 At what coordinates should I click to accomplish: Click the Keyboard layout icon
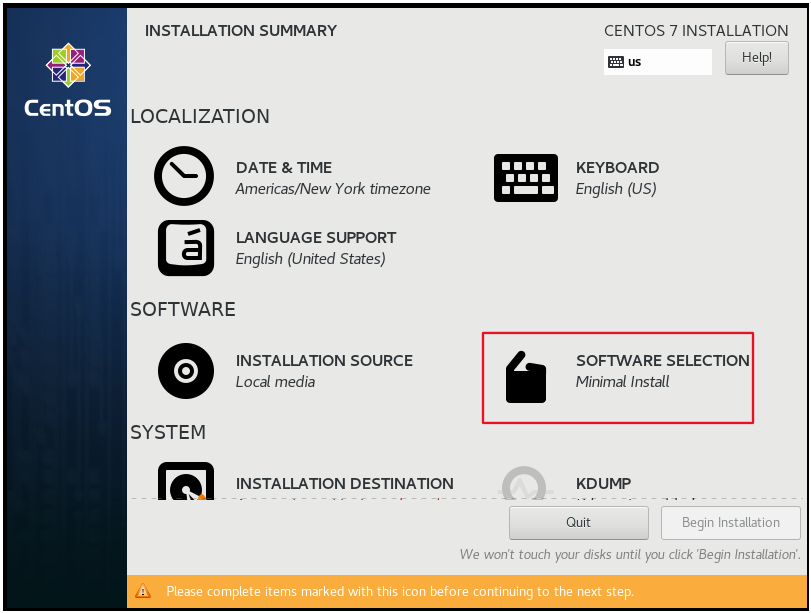click(525, 177)
